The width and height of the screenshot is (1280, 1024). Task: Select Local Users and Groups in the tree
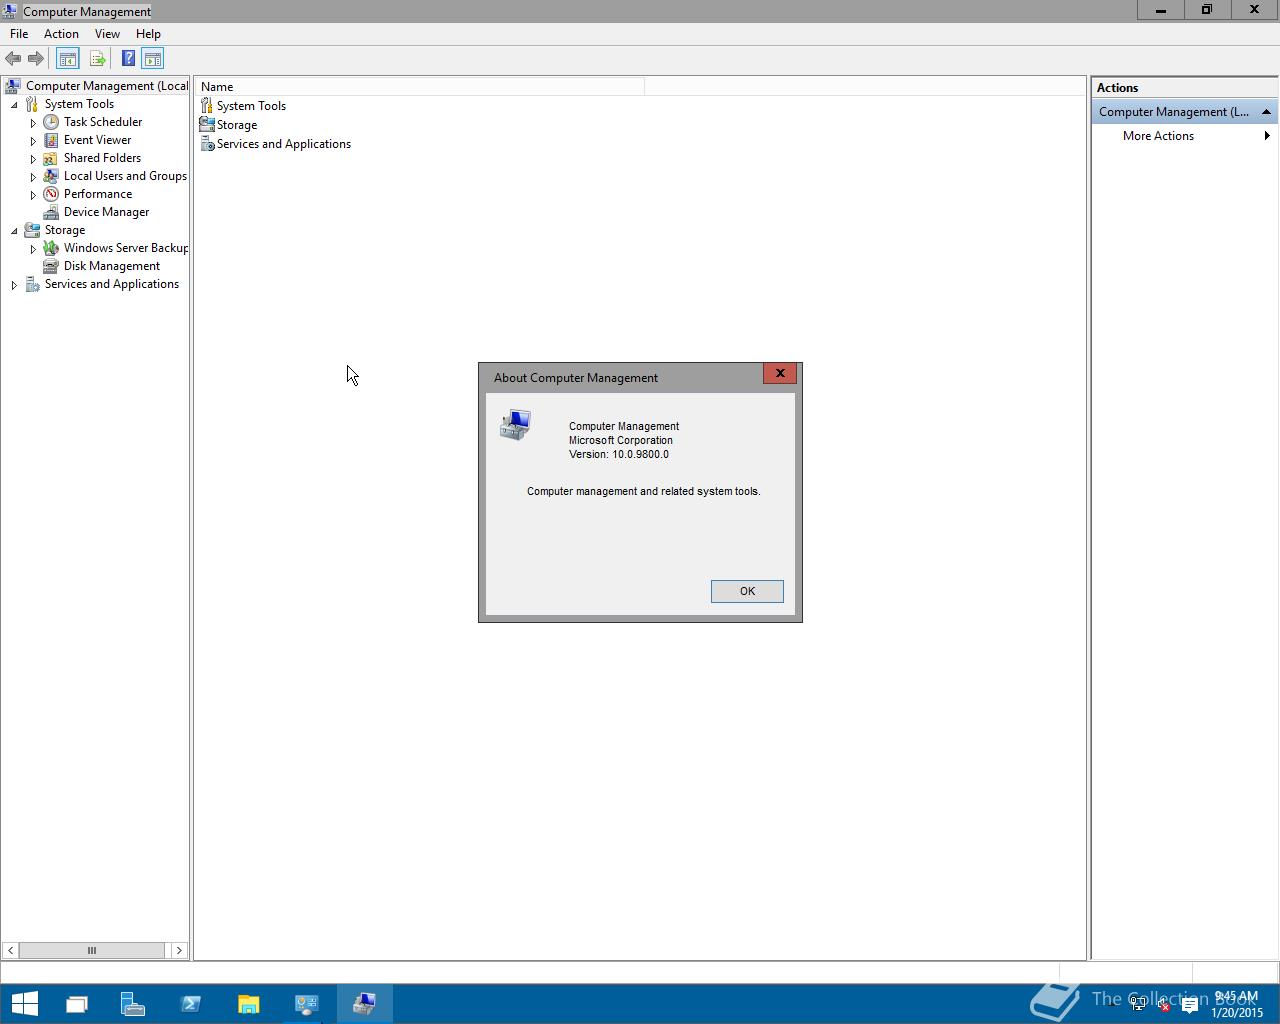[125, 176]
